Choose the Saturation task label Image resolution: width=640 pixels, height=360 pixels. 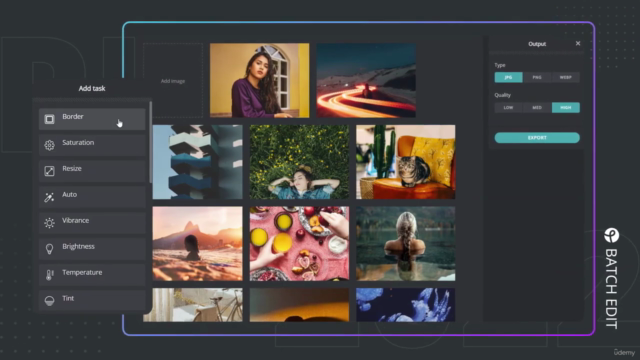tap(78, 142)
